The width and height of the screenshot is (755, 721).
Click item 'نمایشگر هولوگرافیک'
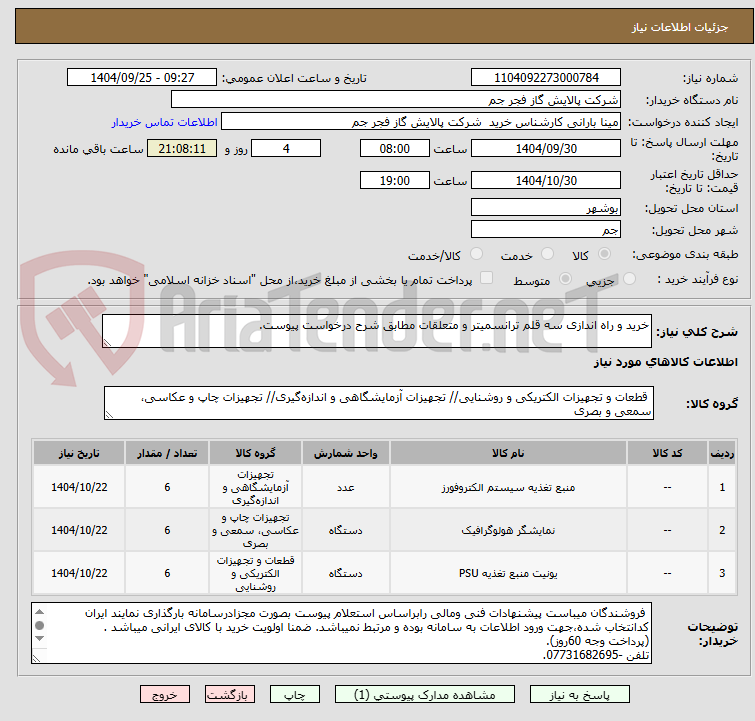tap(508, 530)
